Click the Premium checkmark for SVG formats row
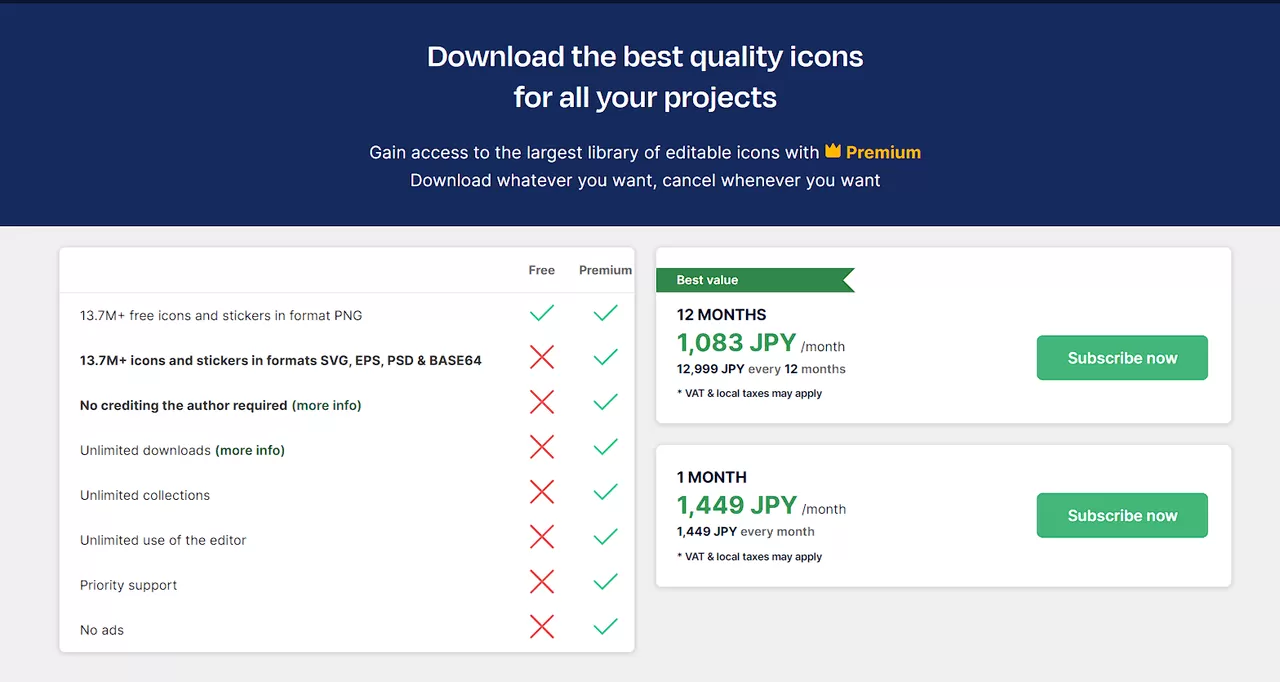The width and height of the screenshot is (1280, 682). click(605, 357)
